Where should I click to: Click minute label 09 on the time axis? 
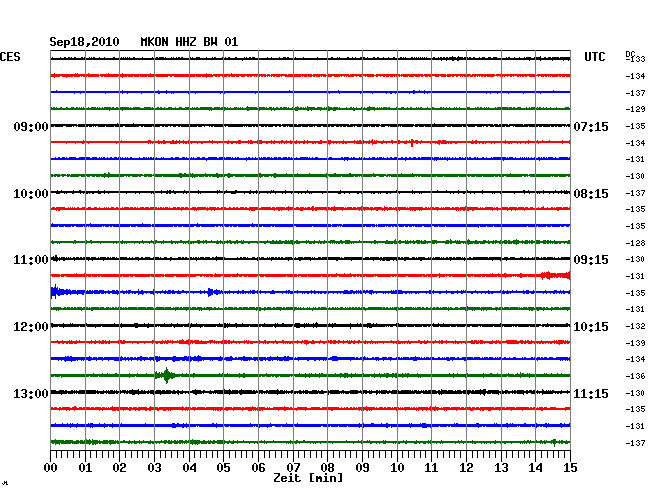(x=362, y=467)
